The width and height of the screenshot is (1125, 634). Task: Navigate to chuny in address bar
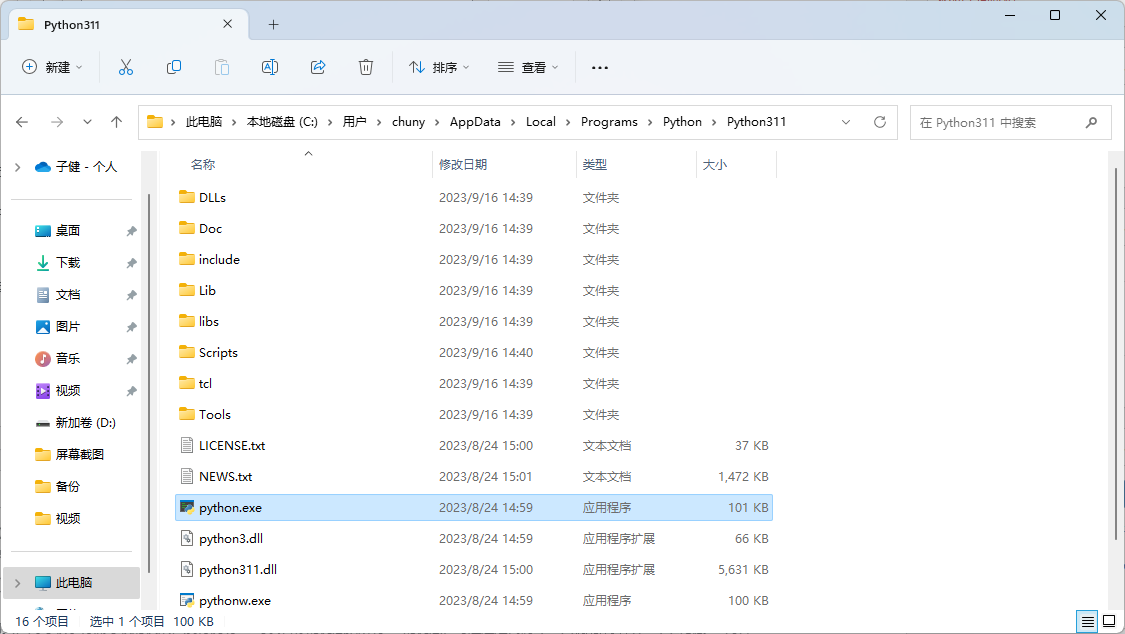pyautogui.click(x=408, y=122)
